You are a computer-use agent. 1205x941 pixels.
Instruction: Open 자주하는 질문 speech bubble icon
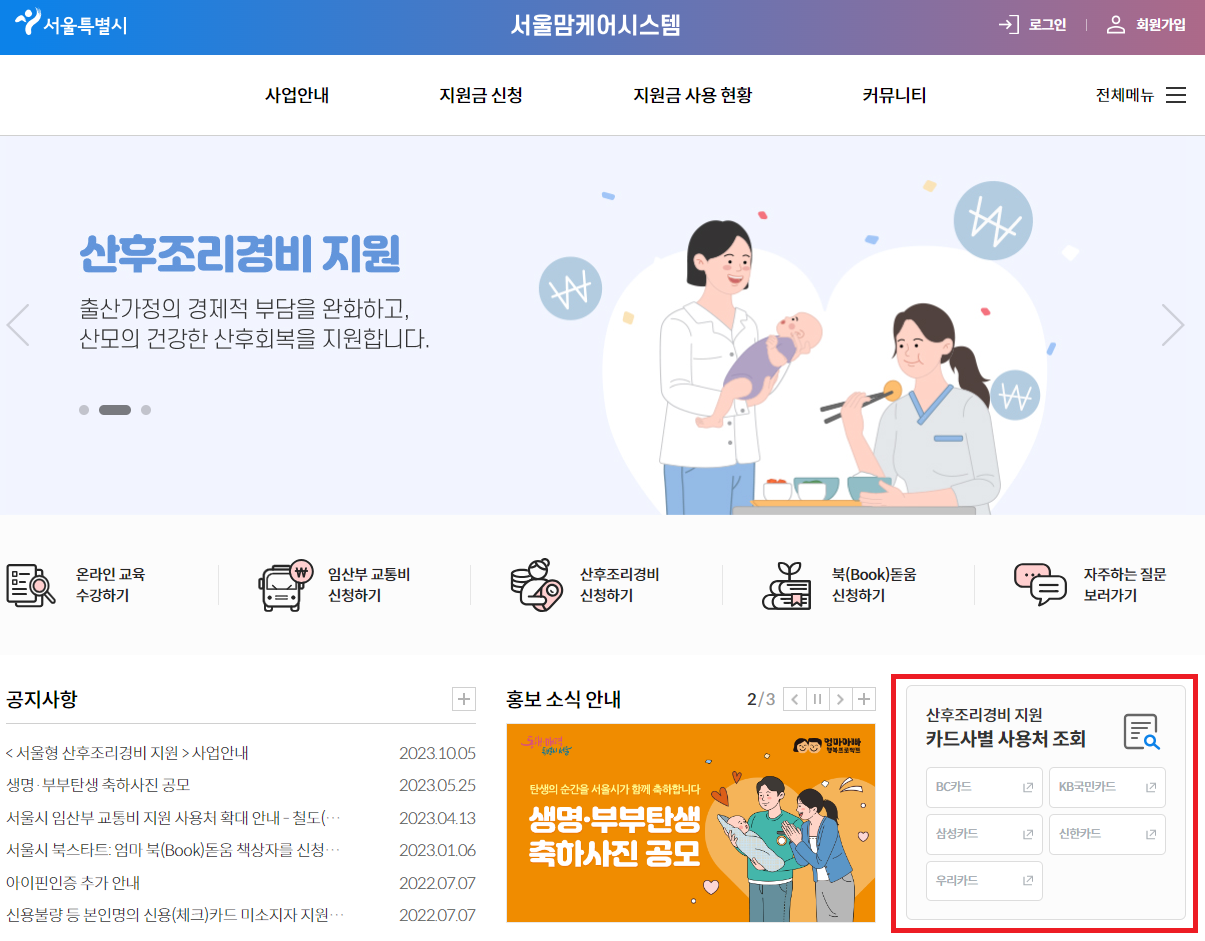1042,585
